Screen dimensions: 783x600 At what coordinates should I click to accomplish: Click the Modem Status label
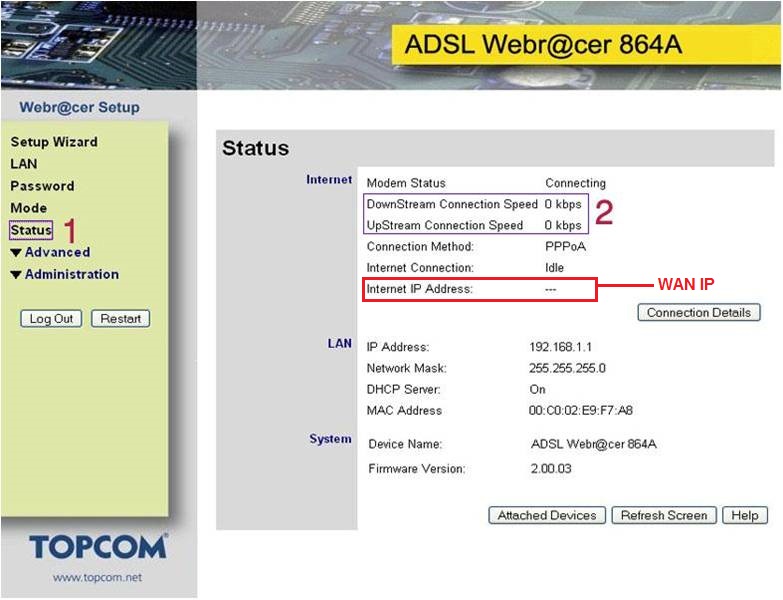(x=406, y=183)
